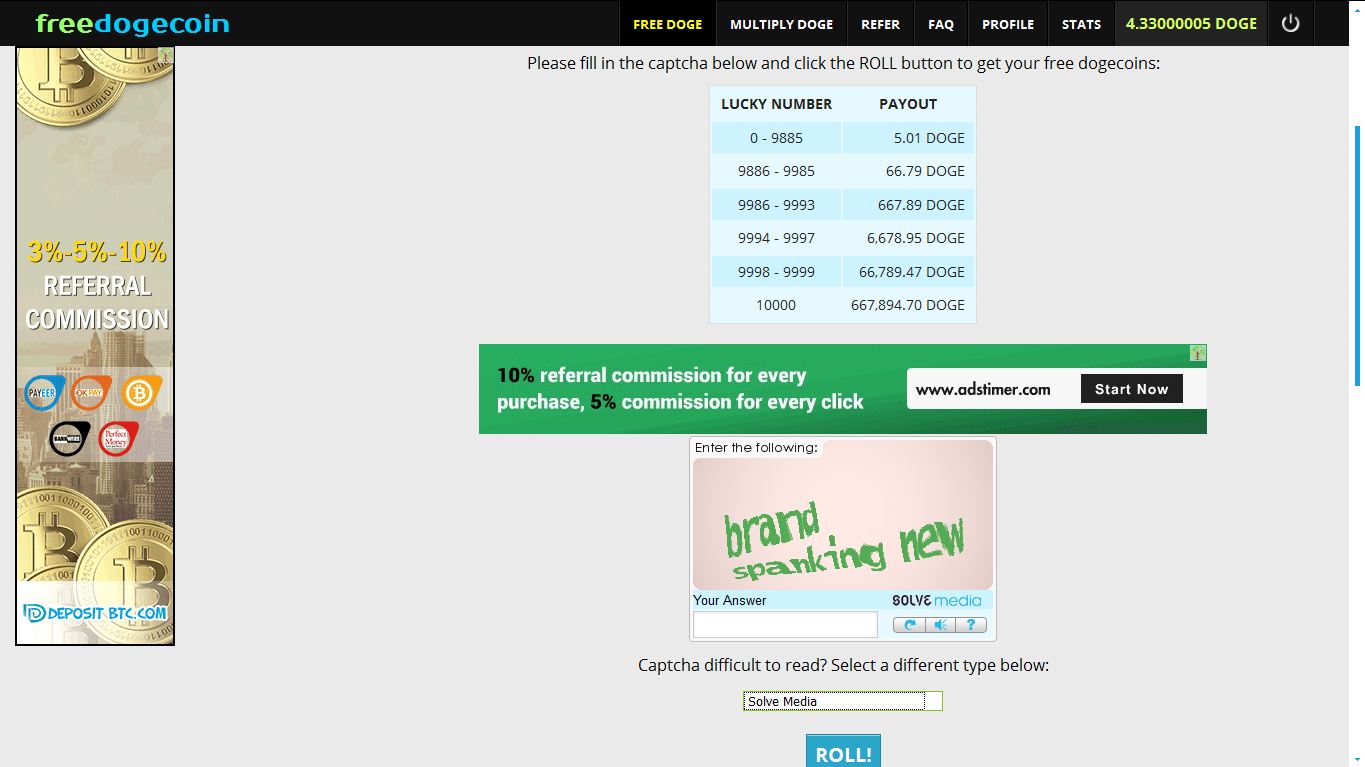Click the 5.01 DOGE payout cell
The width and height of the screenshot is (1365, 767).
(x=909, y=138)
